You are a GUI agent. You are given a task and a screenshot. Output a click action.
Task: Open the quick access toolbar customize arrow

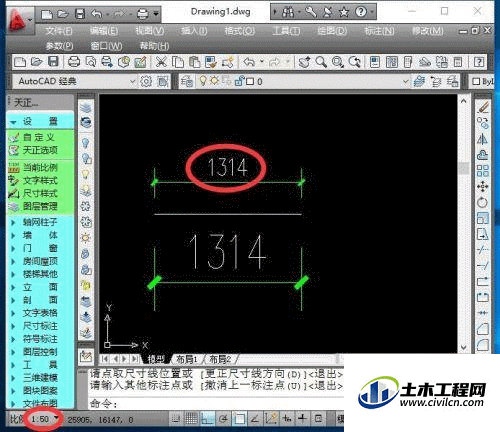[x=156, y=14]
